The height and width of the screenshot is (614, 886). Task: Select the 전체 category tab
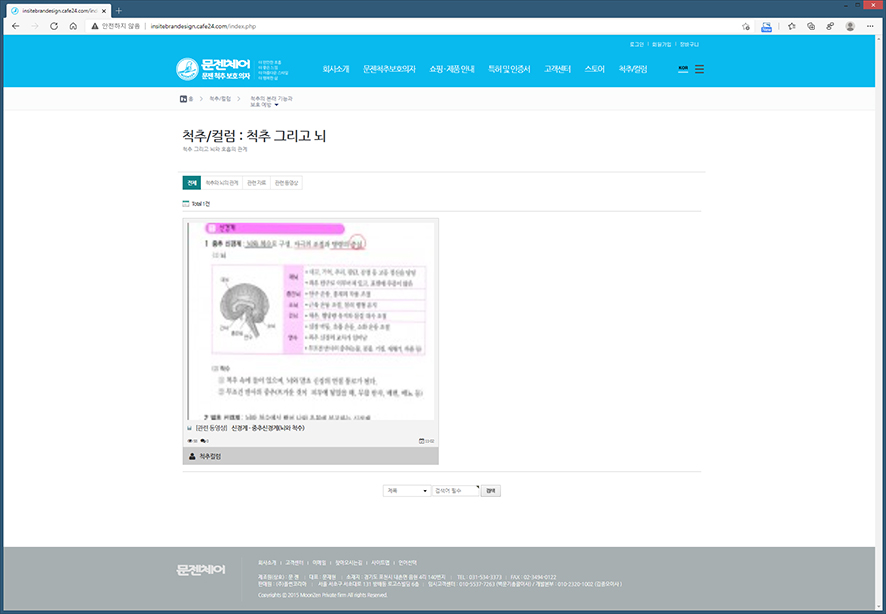click(191, 183)
